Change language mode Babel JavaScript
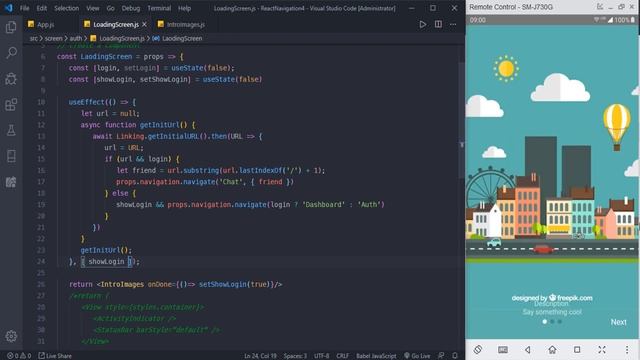This screenshot has height=360, width=640. tap(376, 356)
